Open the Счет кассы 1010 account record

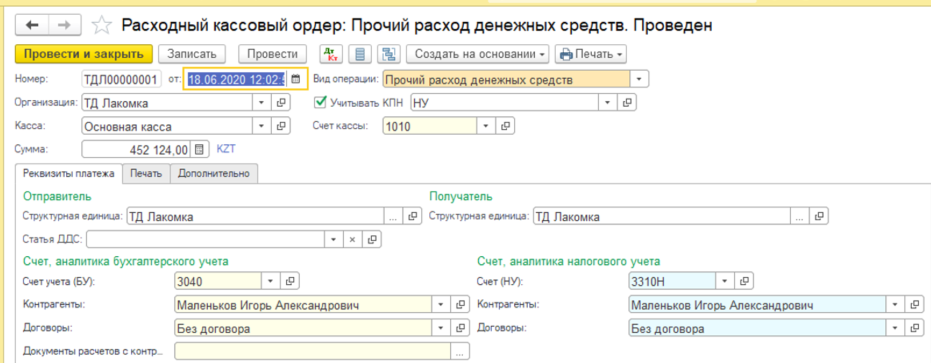pyautogui.click(x=505, y=126)
